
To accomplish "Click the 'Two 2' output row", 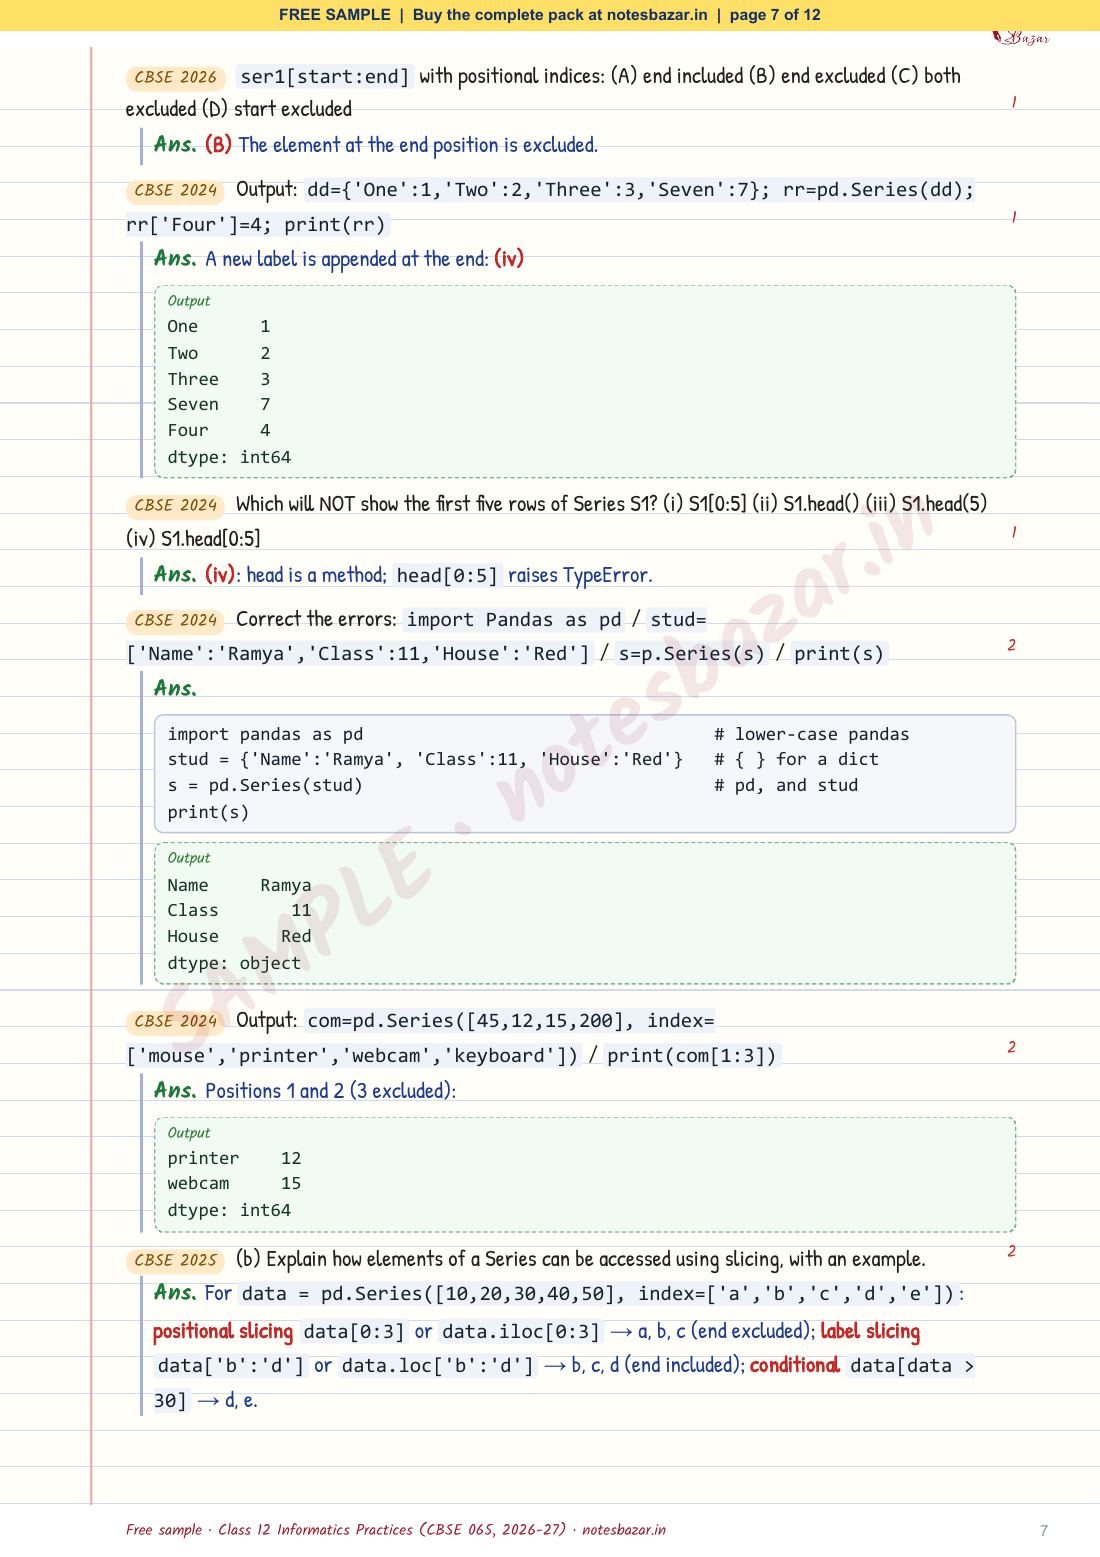I will click(x=219, y=353).
